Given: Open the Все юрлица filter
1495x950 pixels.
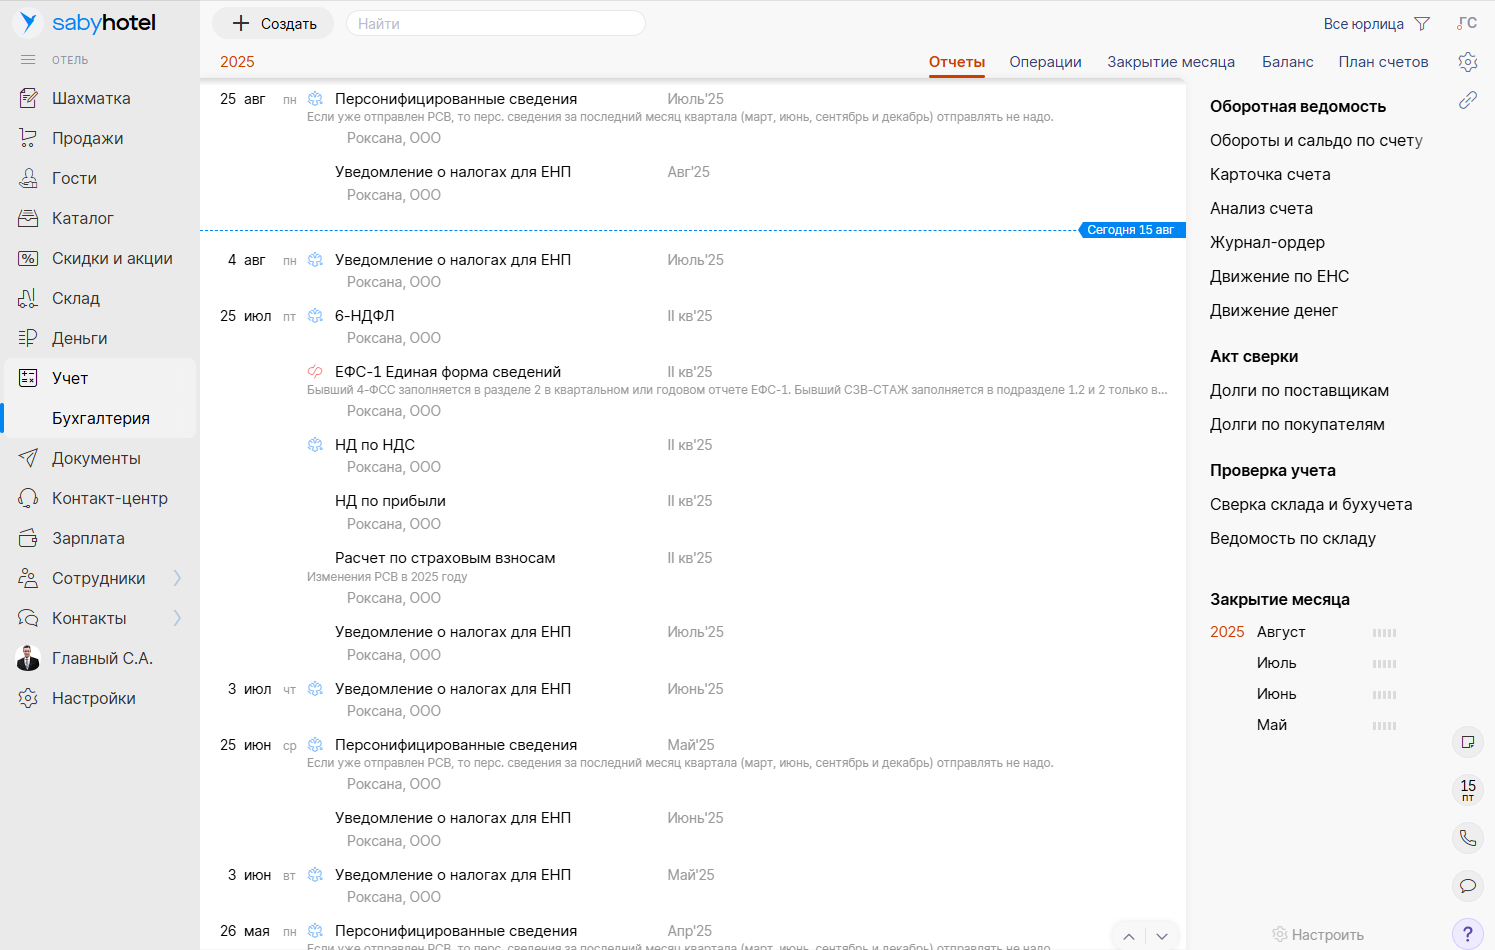Looking at the screenshot, I should coord(1376,24).
